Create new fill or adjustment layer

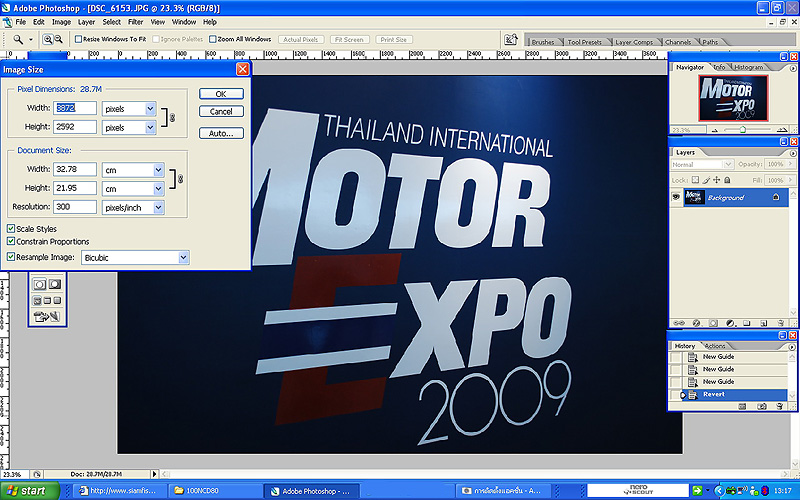pos(730,323)
